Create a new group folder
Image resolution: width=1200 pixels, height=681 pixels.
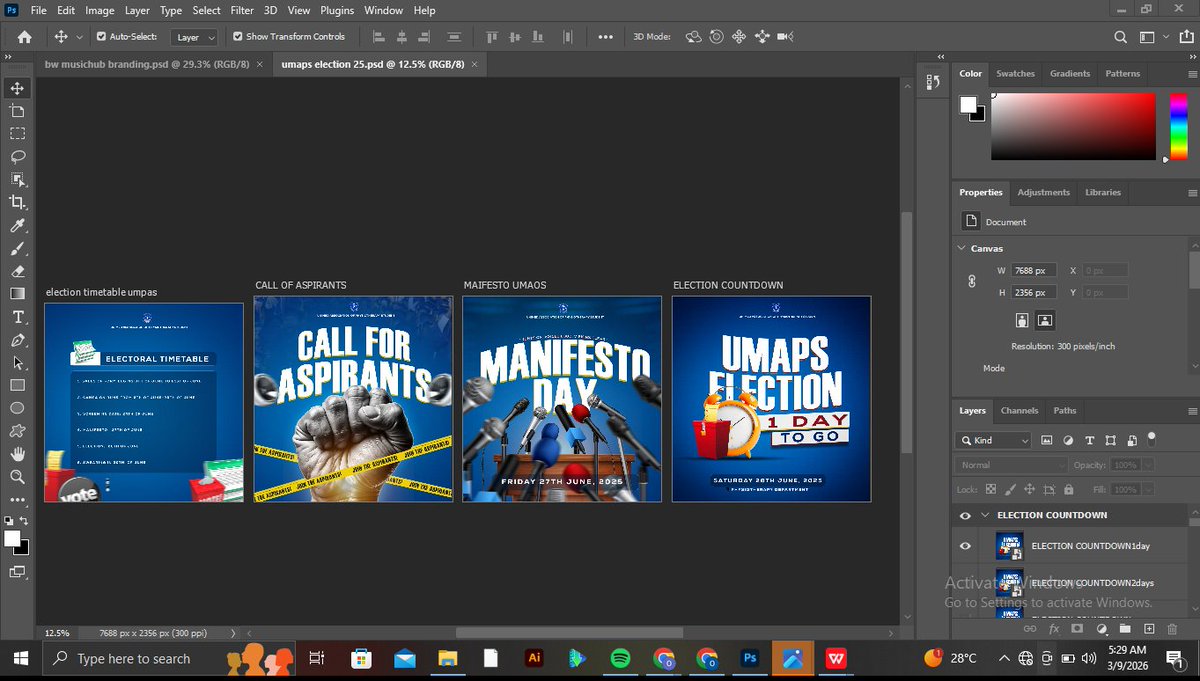[x=1125, y=629]
